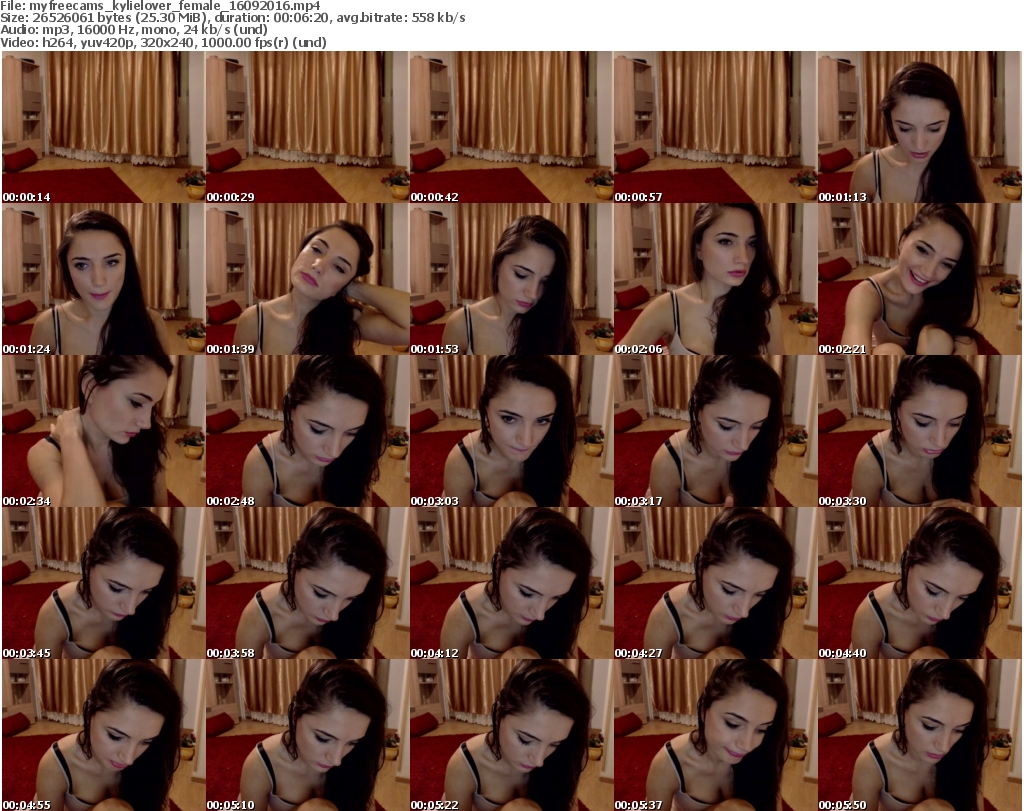Image resolution: width=1024 pixels, height=811 pixels.
Task: Select the frame at timestamp 00:00:29
Action: pos(306,127)
